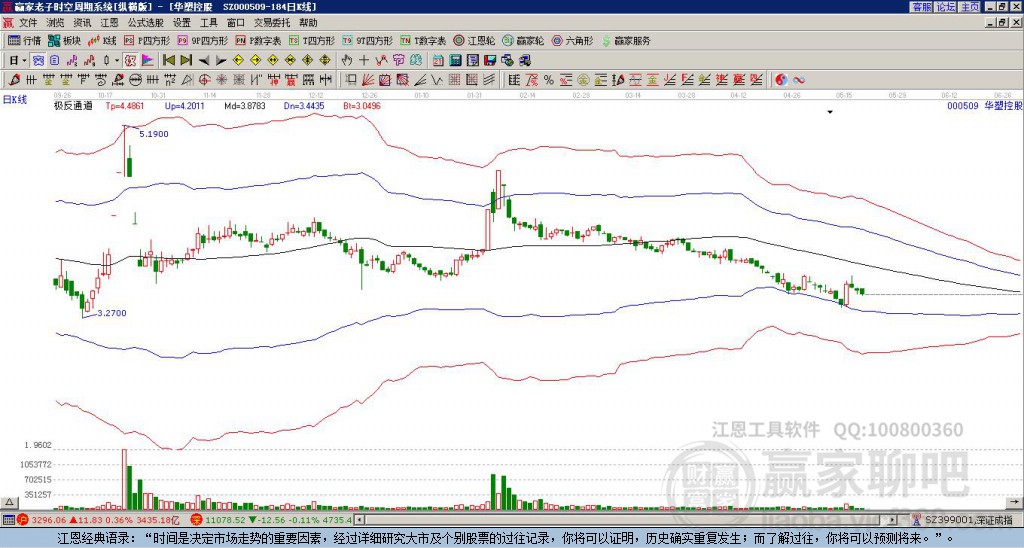1024x548 pixels.
Task: Restore the inner chart window
Action: tap(1002, 23)
